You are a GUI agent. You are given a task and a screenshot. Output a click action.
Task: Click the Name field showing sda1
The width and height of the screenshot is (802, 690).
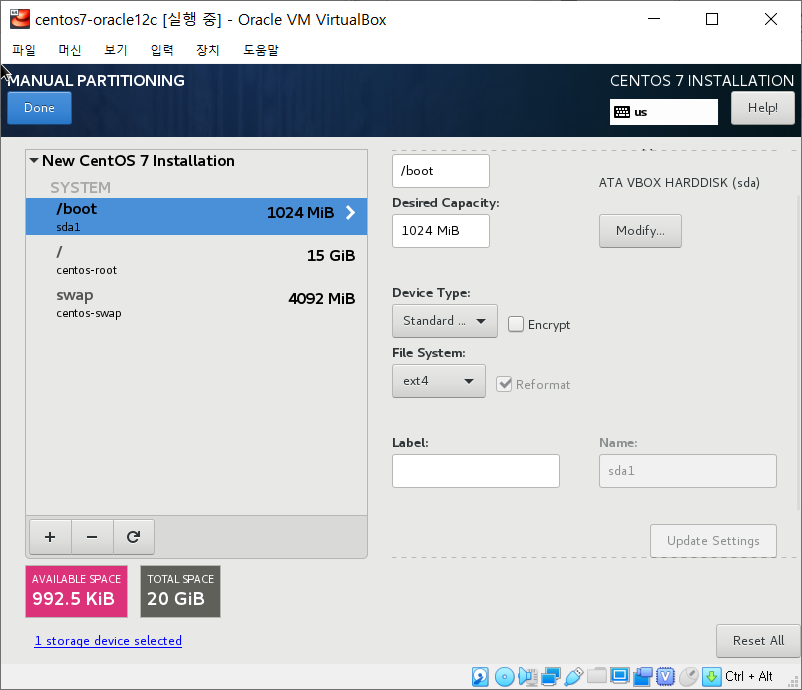(x=688, y=471)
